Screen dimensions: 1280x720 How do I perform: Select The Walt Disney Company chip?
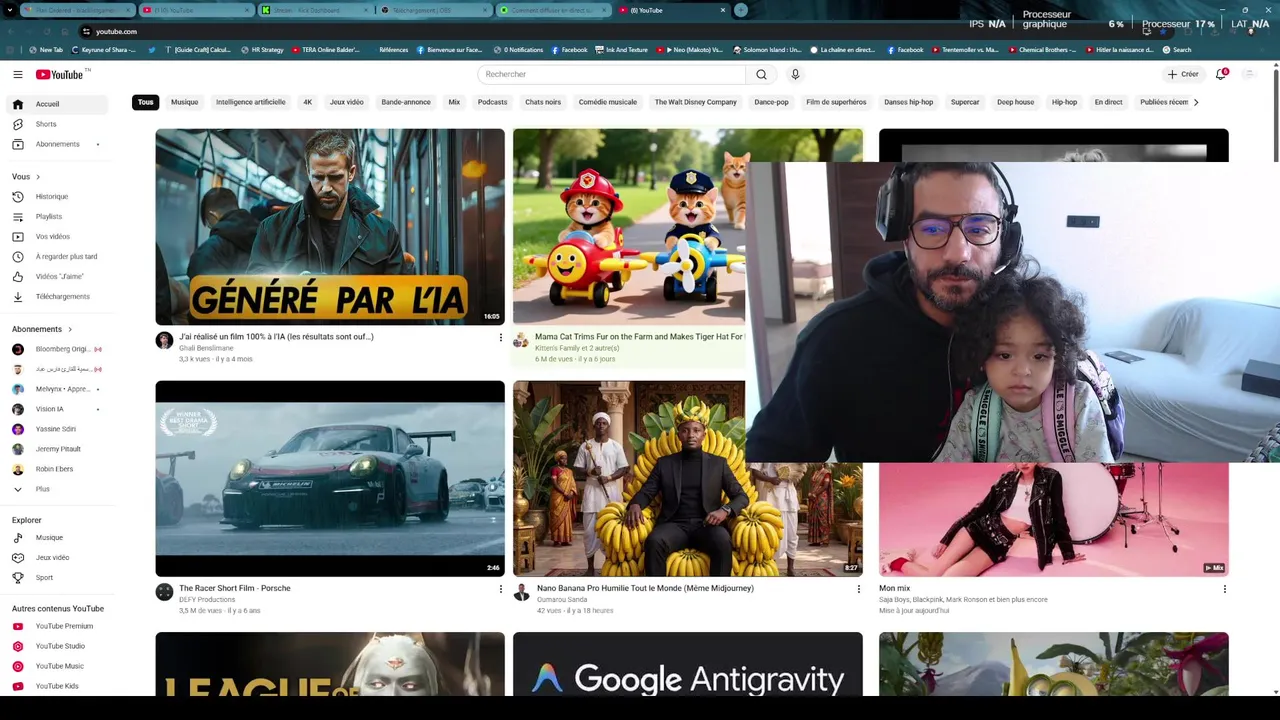[x=696, y=102]
